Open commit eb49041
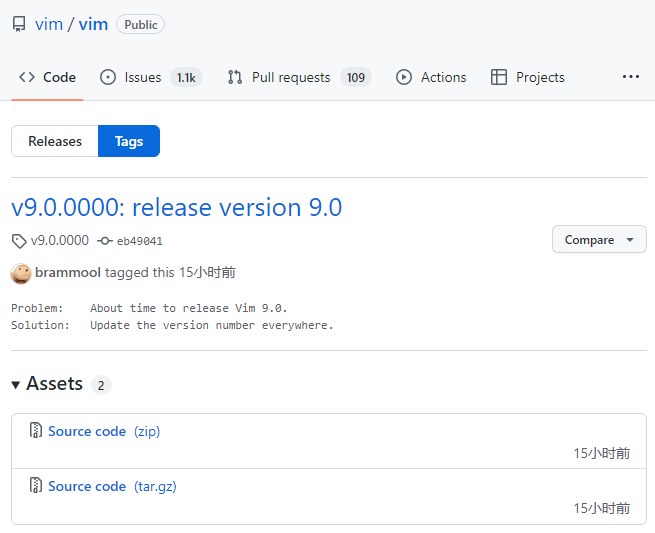 [140, 241]
